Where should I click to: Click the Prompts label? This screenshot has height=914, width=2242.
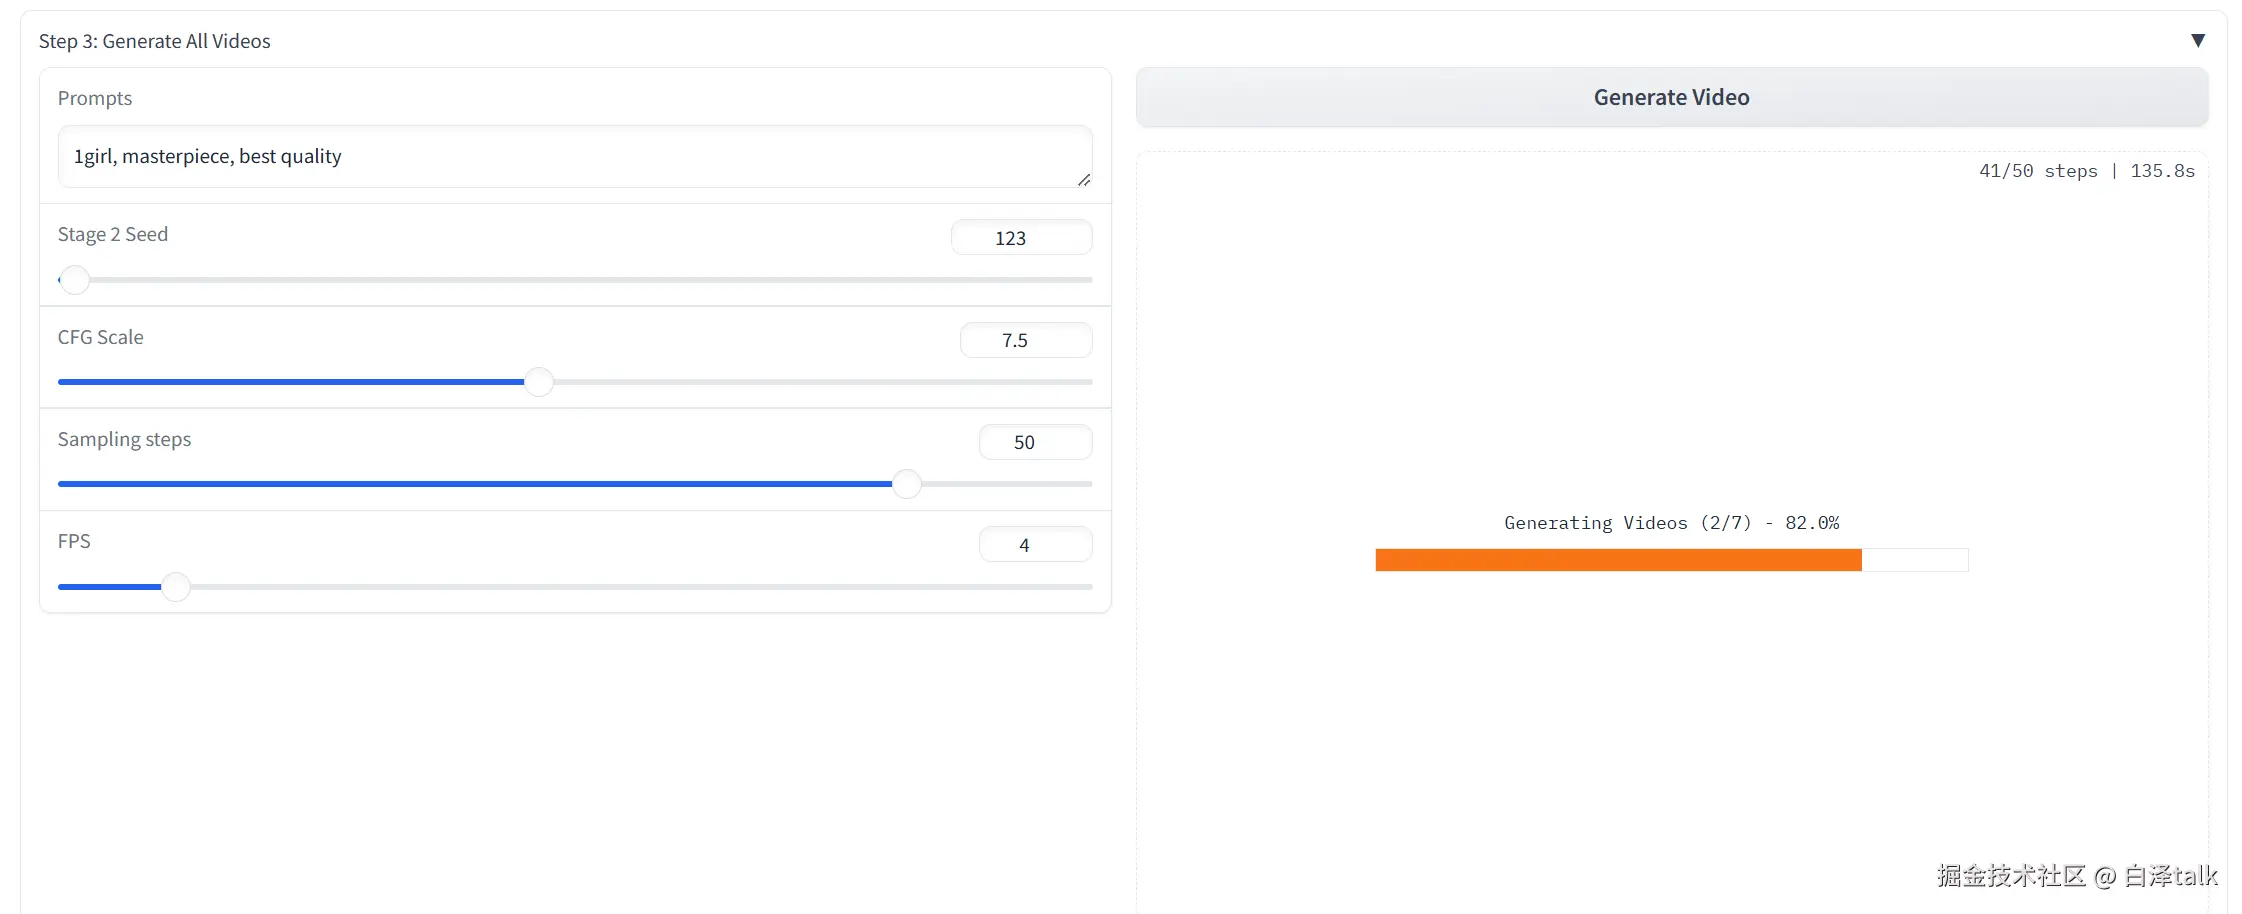click(x=95, y=98)
